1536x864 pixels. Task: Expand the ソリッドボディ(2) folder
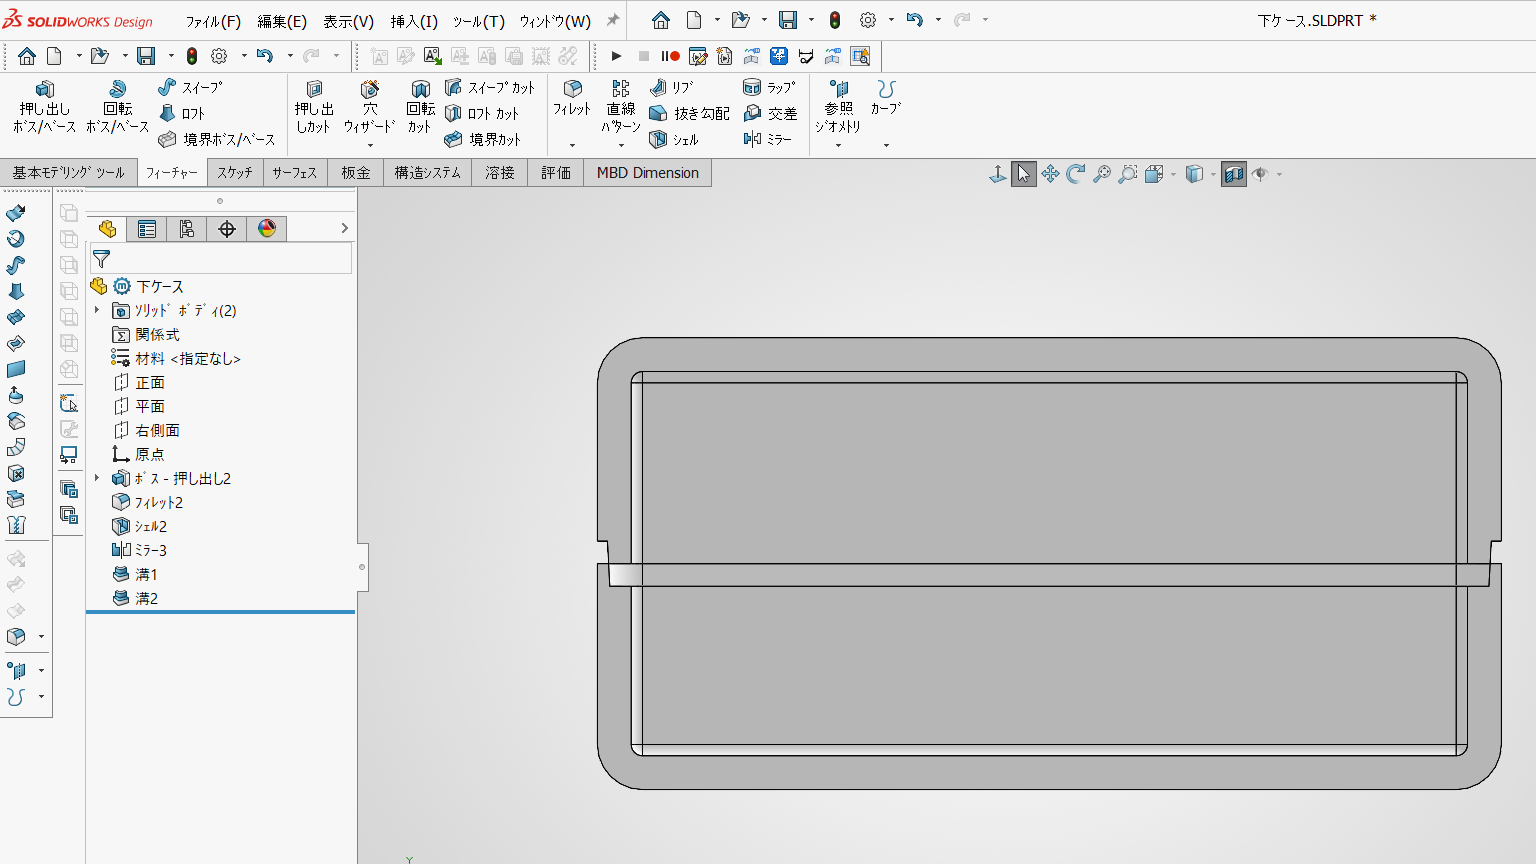(97, 310)
